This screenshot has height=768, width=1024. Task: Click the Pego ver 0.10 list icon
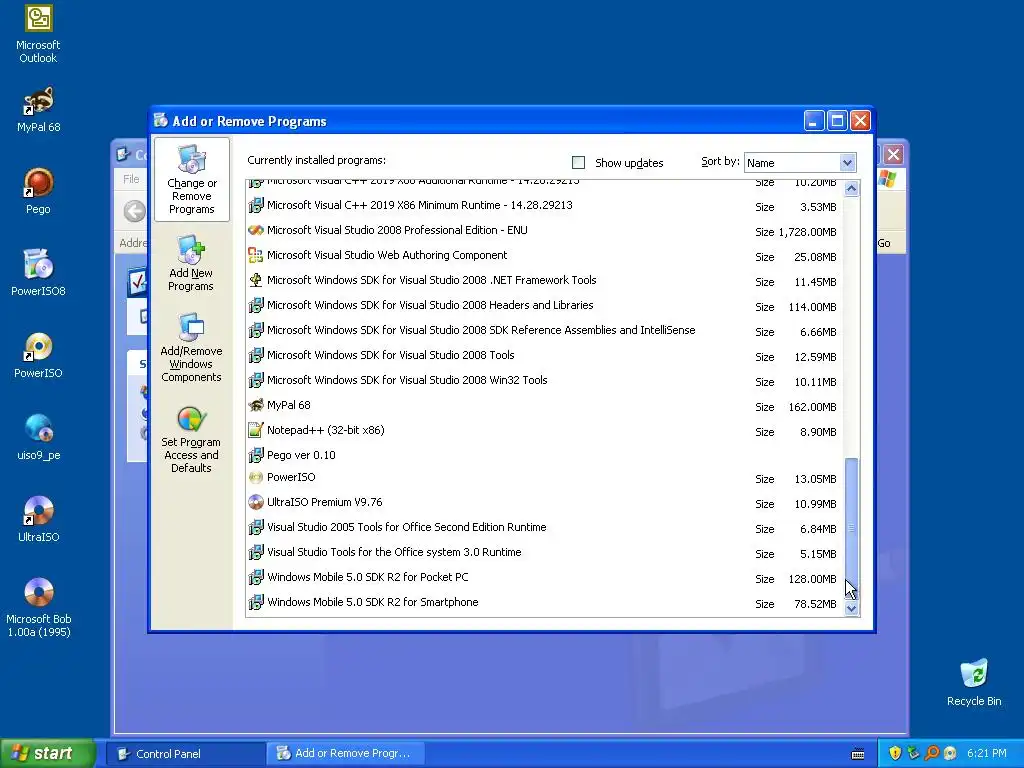pyautogui.click(x=256, y=455)
